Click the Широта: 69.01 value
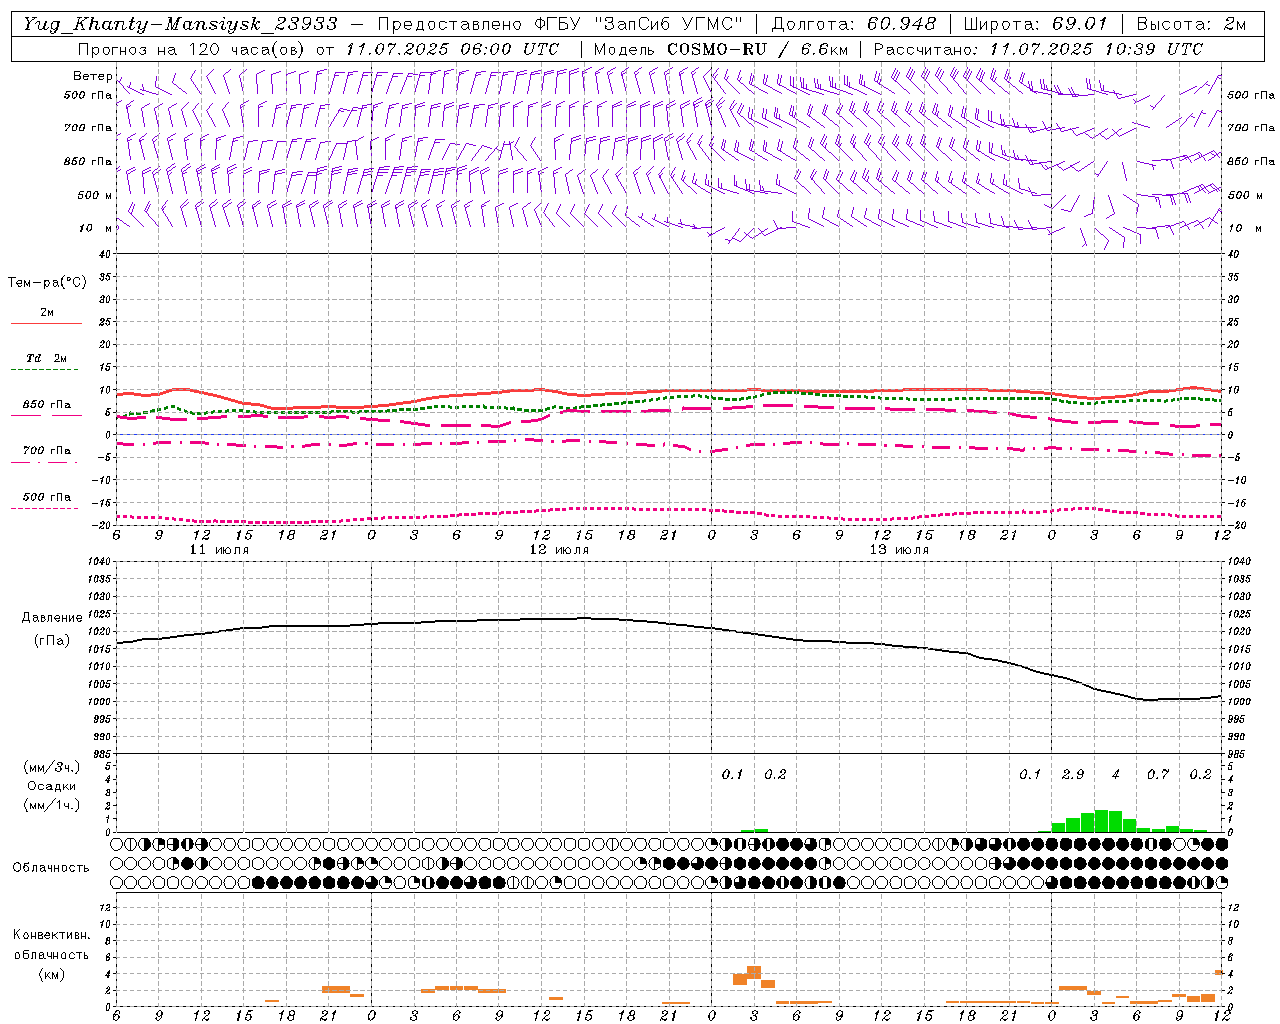Image resolution: width=1280 pixels, height=1024 pixels. [1036, 24]
